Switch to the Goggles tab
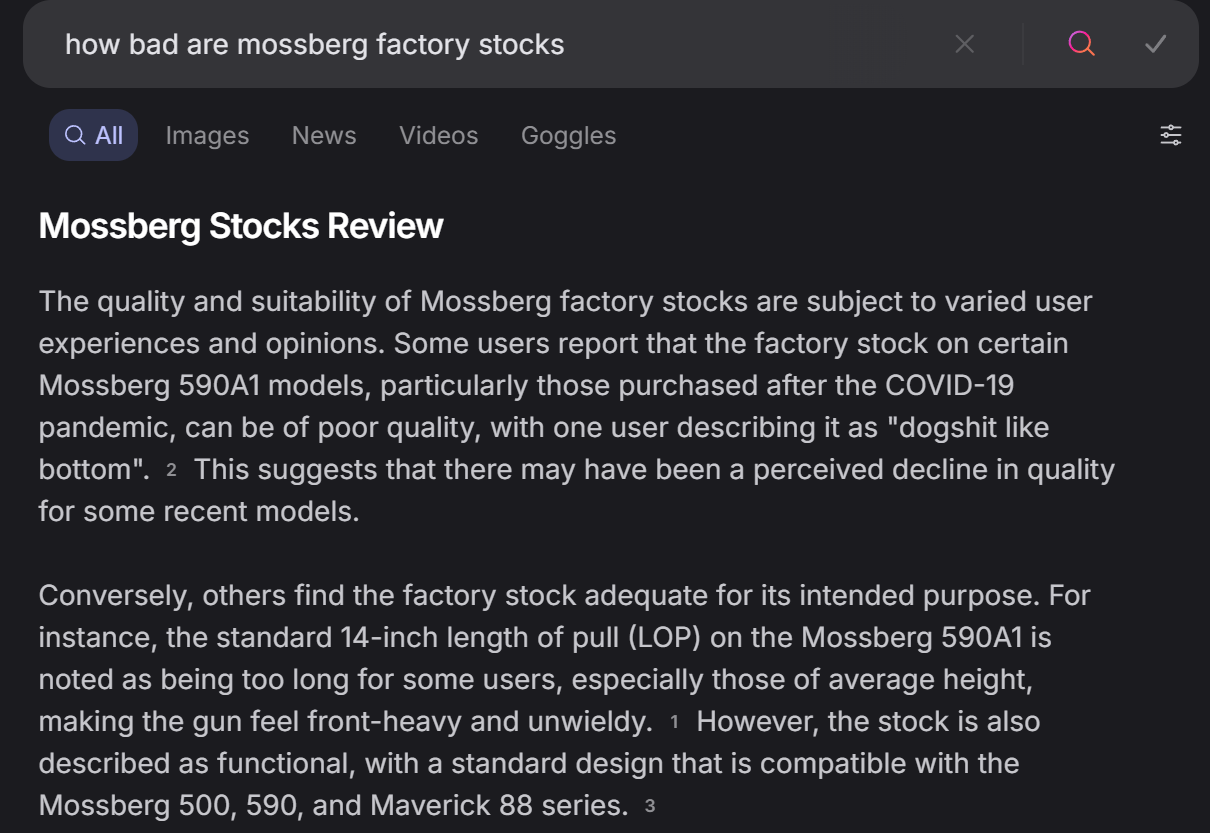This screenshot has width=1210, height=833. coord(568,135)
